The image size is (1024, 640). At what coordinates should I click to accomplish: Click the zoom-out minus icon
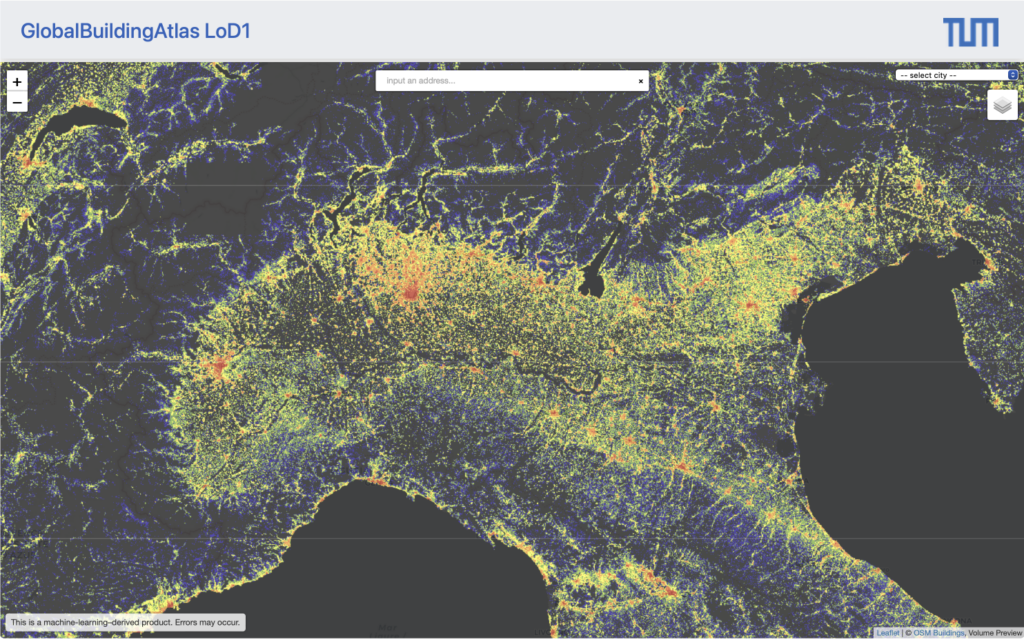tap(16, 101)
